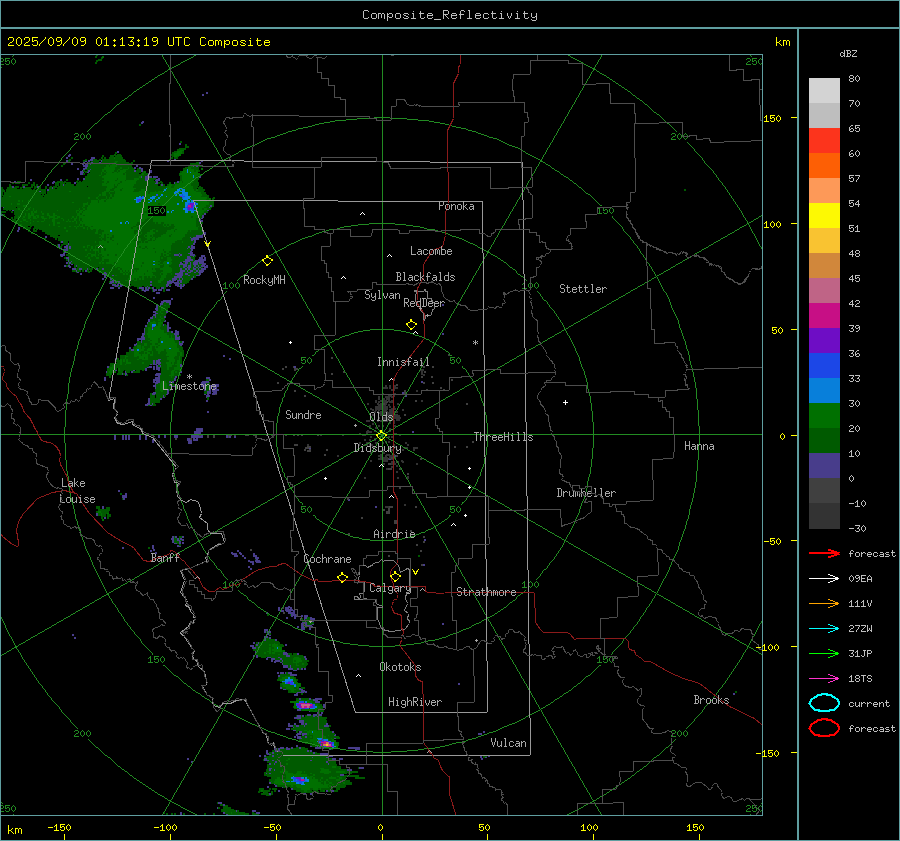
Task: Click the Ponoka town label
Action: click(456, 206)
